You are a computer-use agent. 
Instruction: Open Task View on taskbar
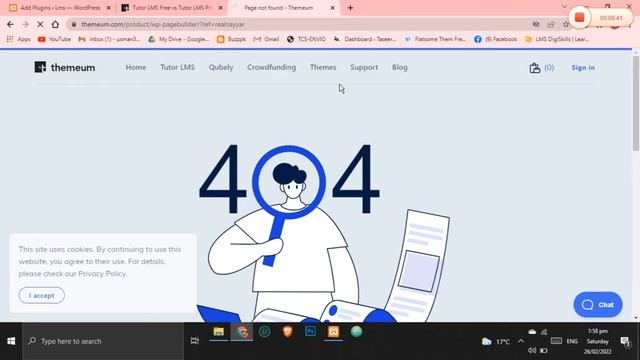(x=195, y=341)
